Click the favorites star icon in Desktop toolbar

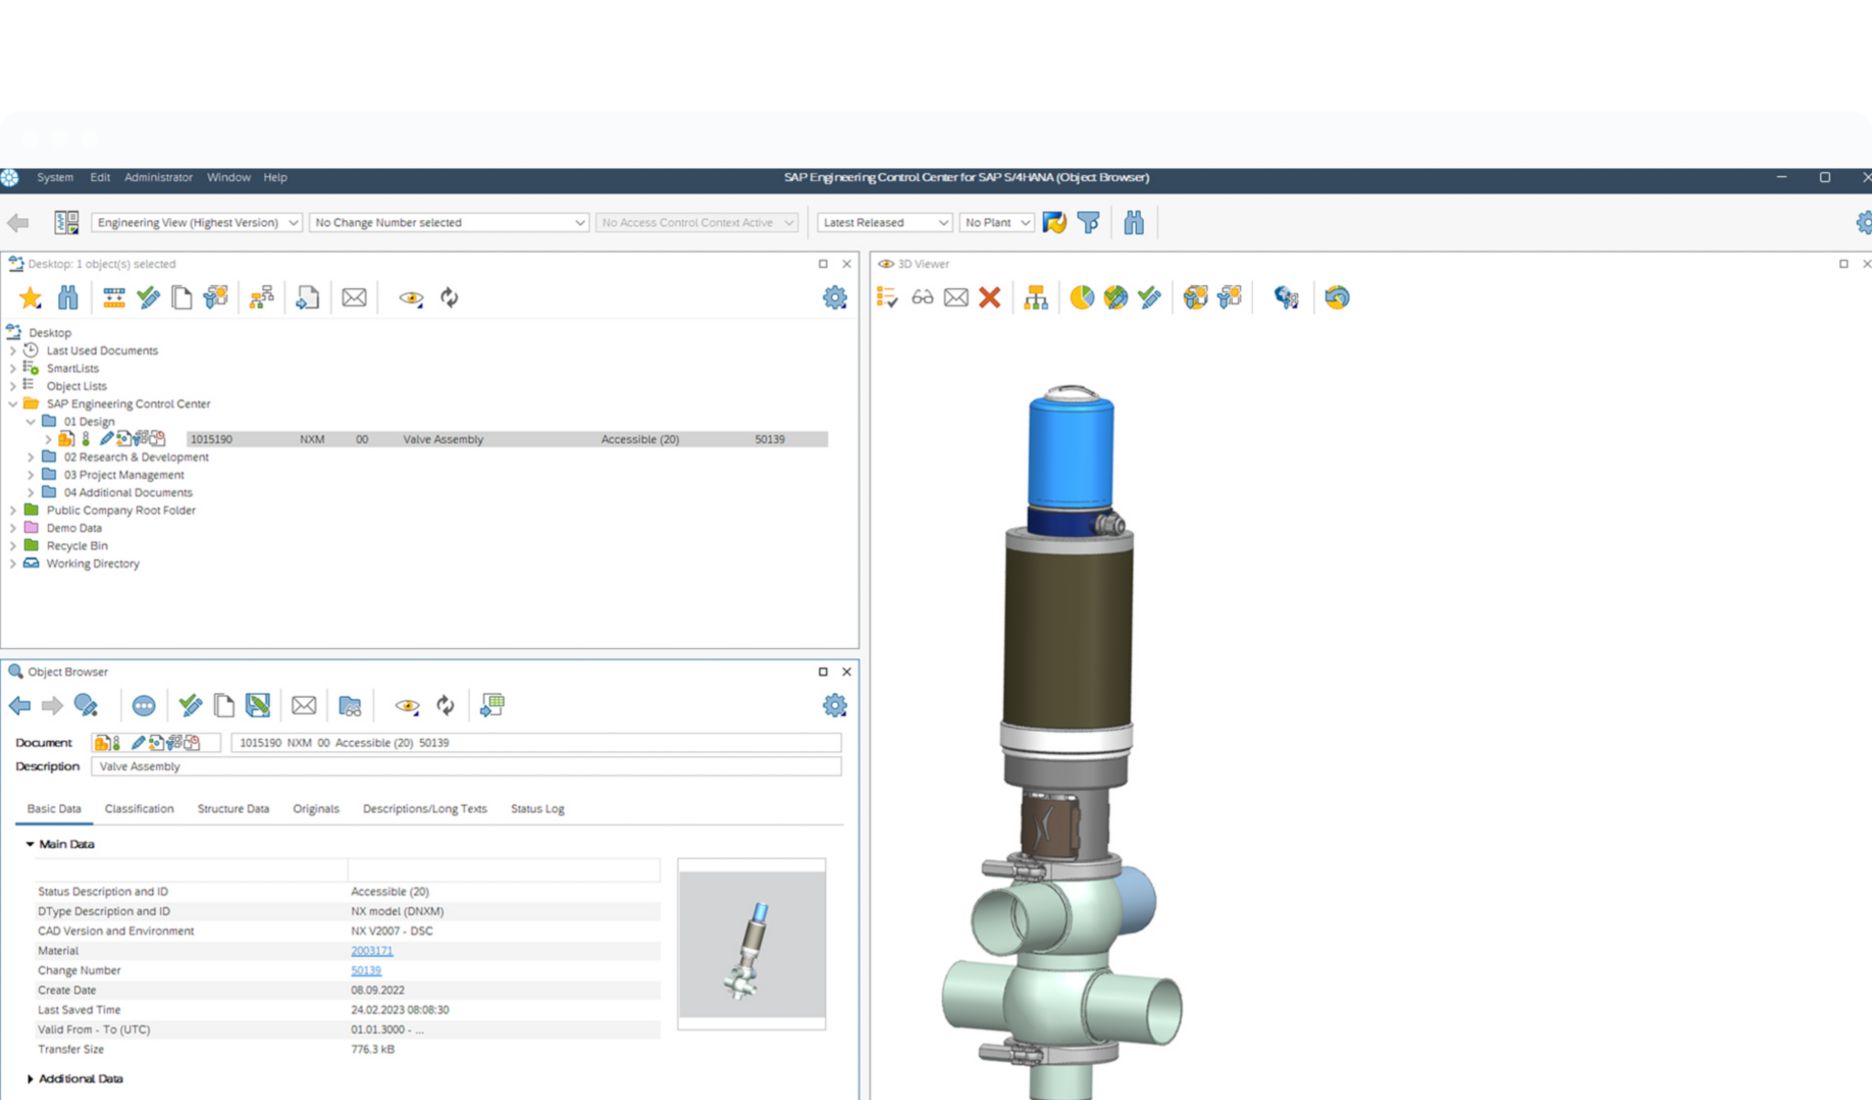(x=30, y=298)
